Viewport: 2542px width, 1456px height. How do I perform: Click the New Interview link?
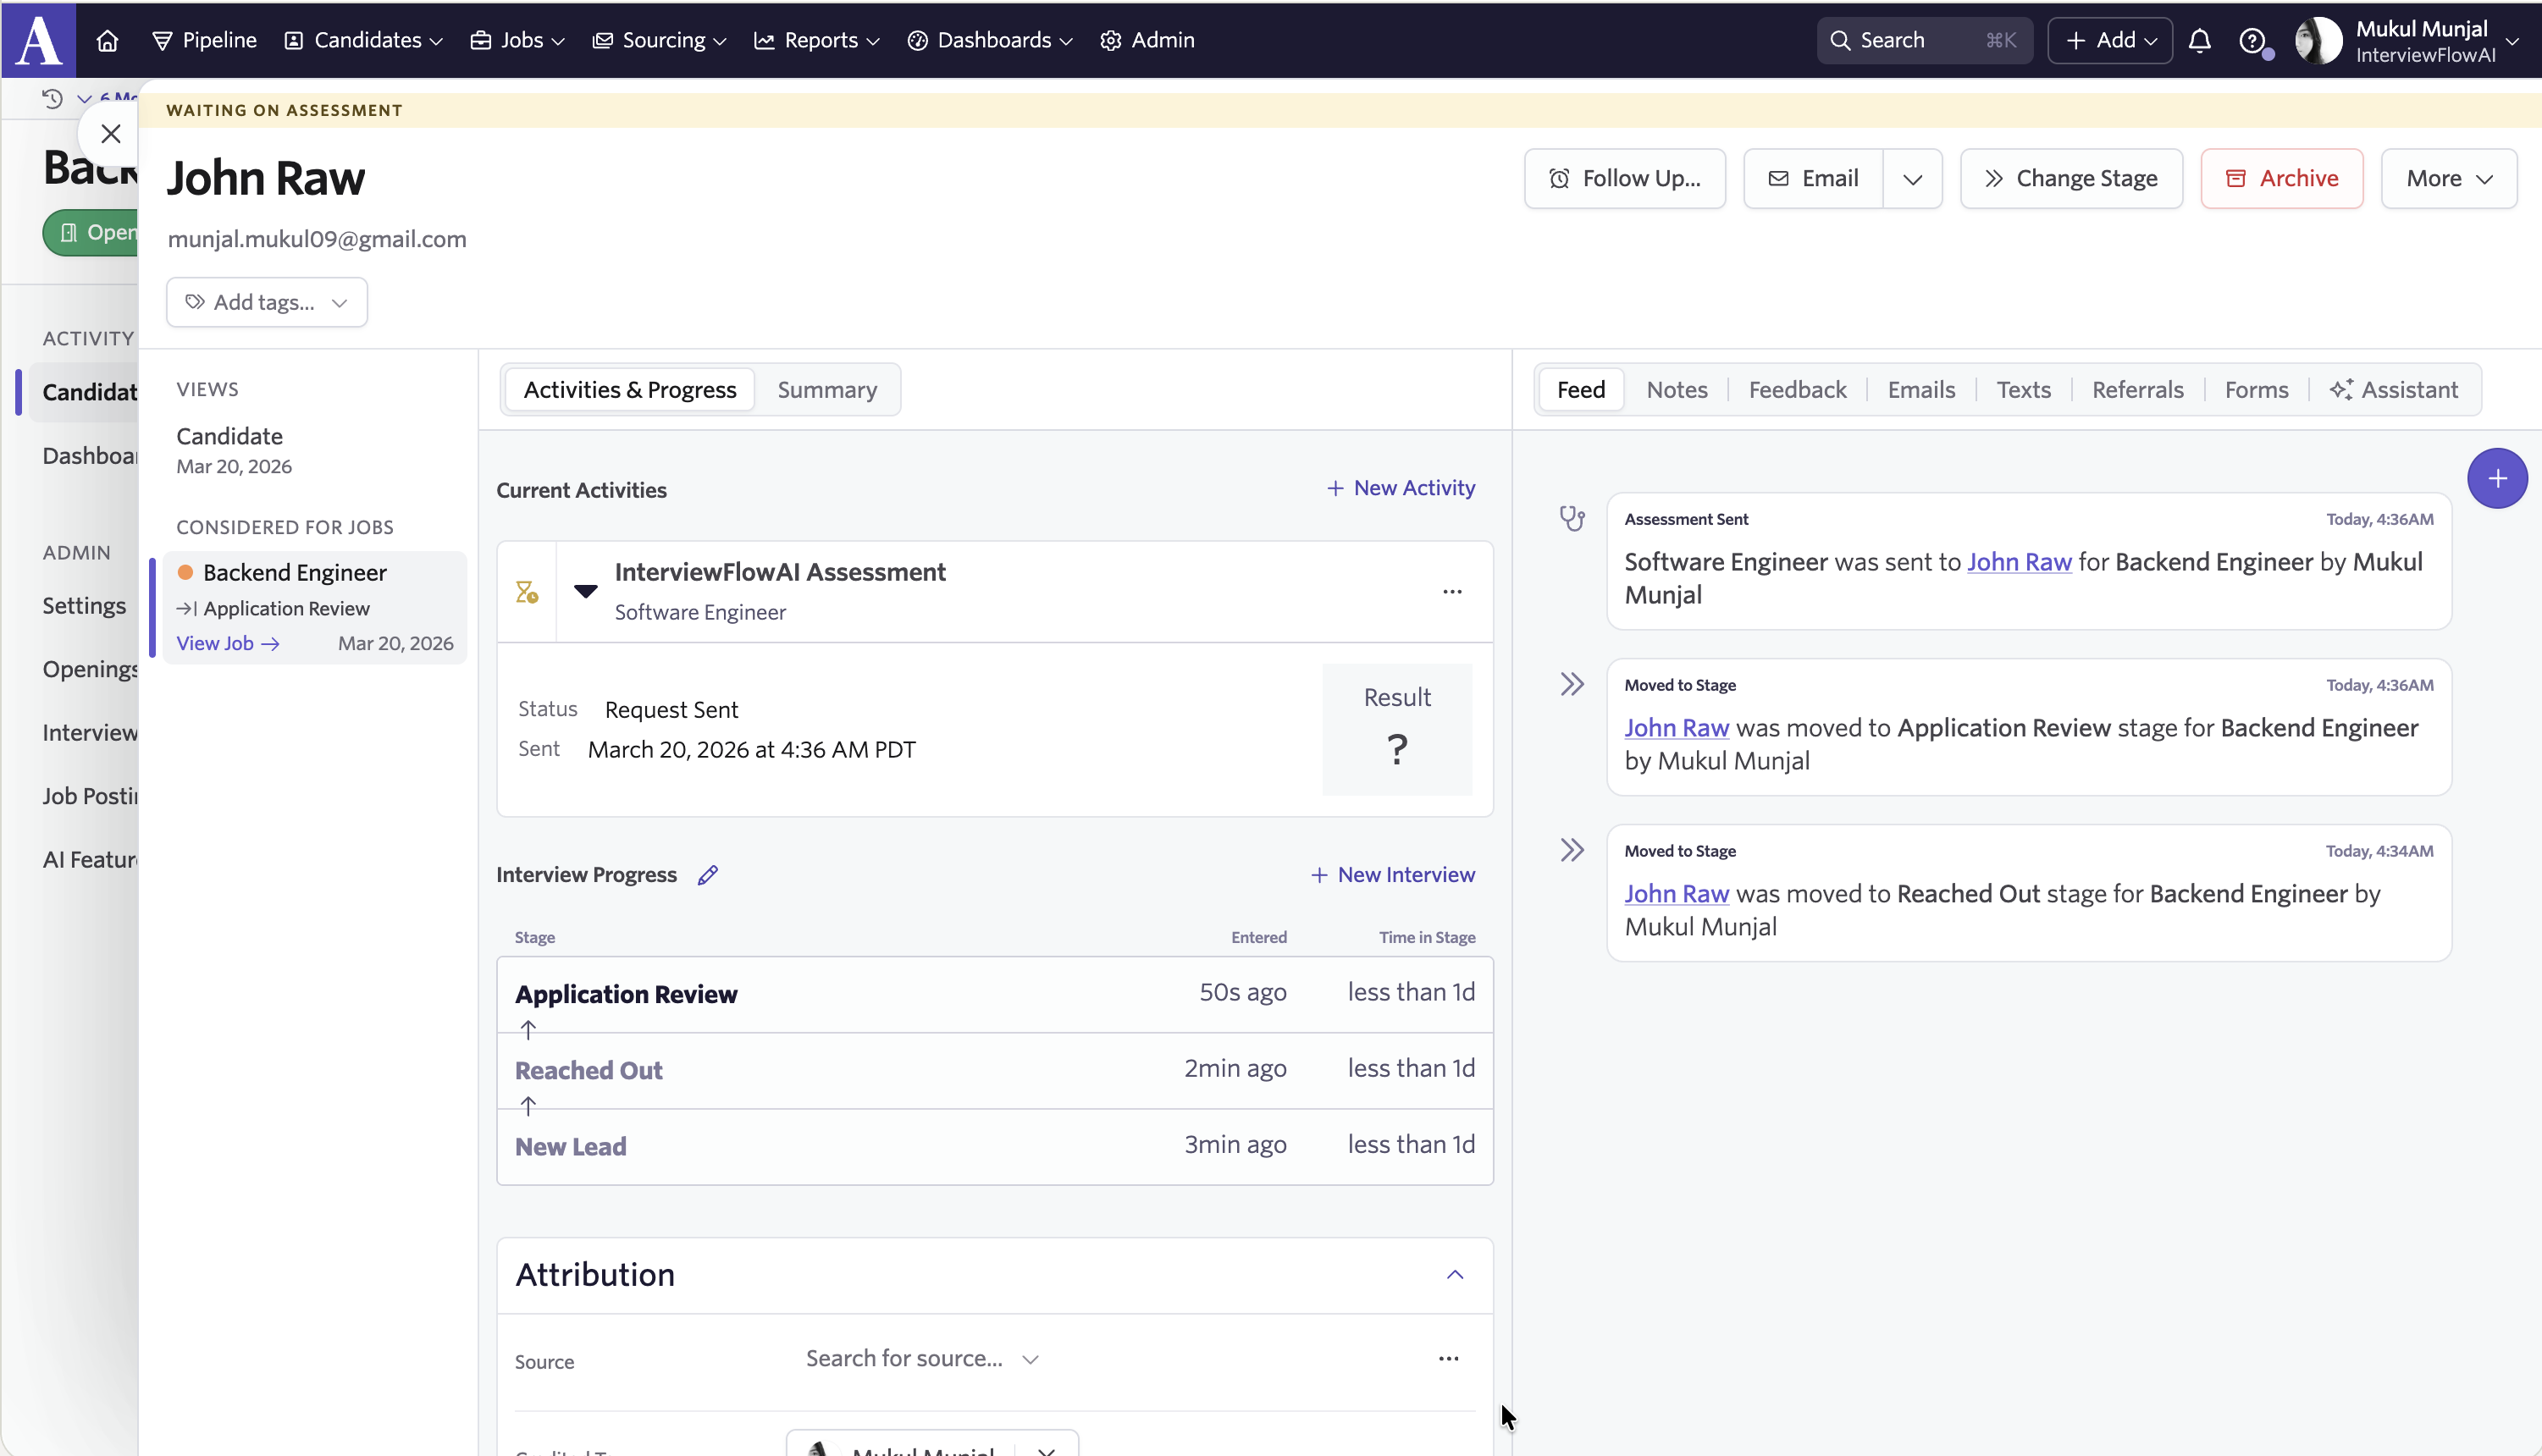coord(1392,875)
